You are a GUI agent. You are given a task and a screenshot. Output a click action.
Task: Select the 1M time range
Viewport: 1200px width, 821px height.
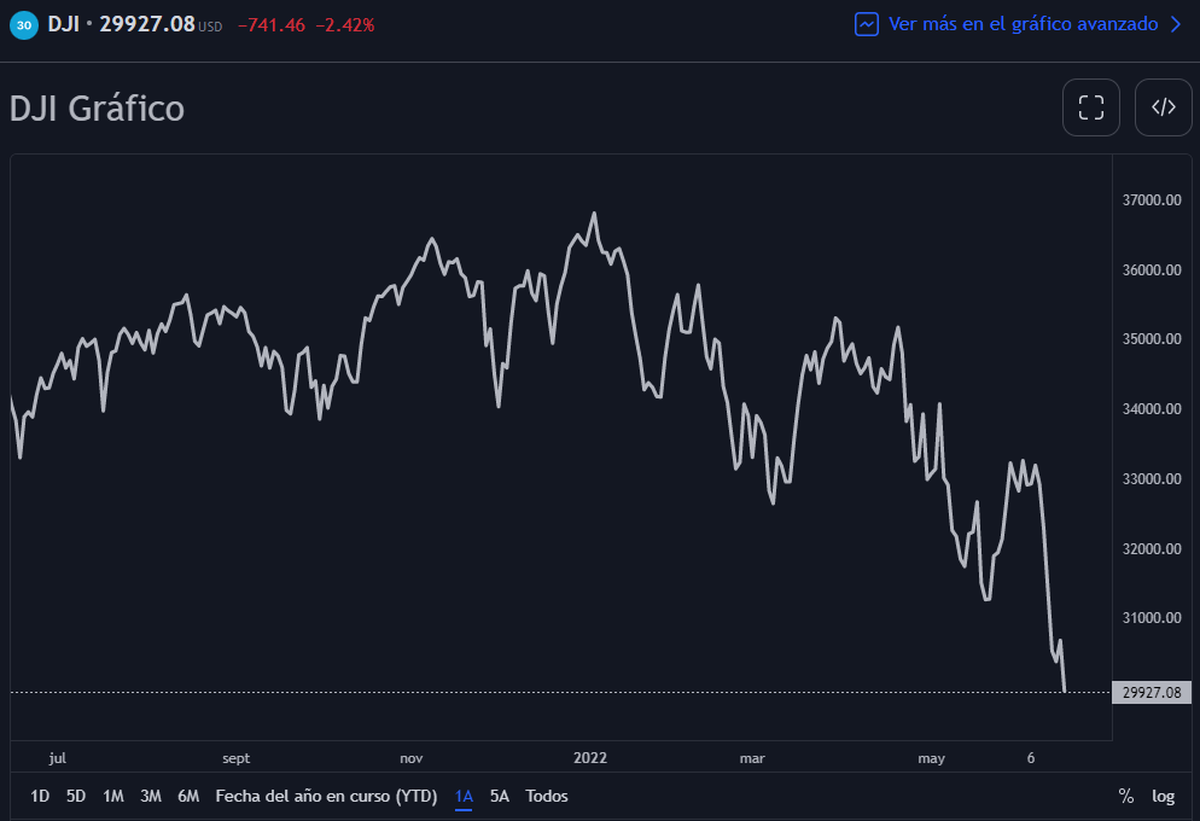114,796
